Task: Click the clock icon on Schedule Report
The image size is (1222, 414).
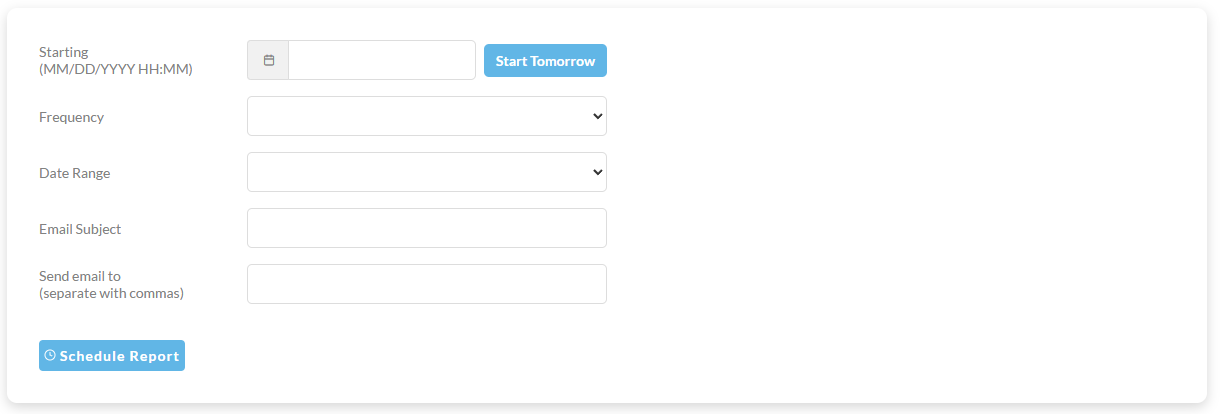Action: (50, 356)
